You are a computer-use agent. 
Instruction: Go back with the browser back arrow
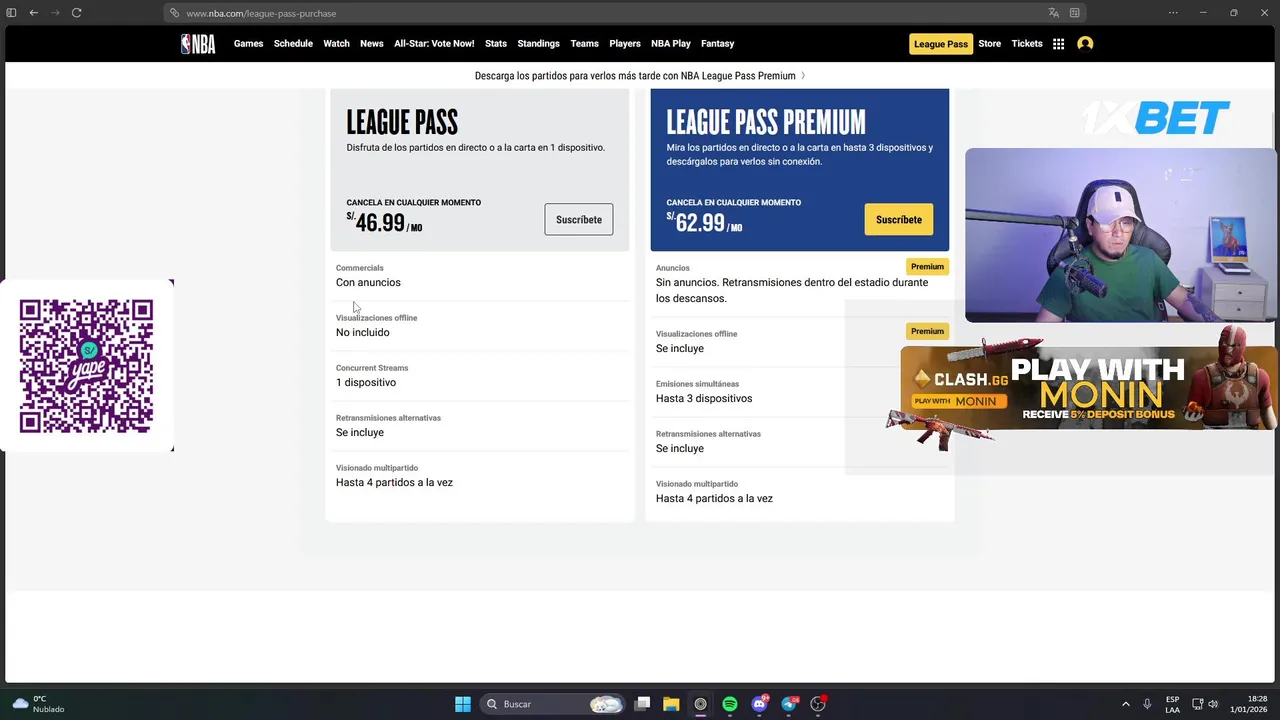coord(34,13)
